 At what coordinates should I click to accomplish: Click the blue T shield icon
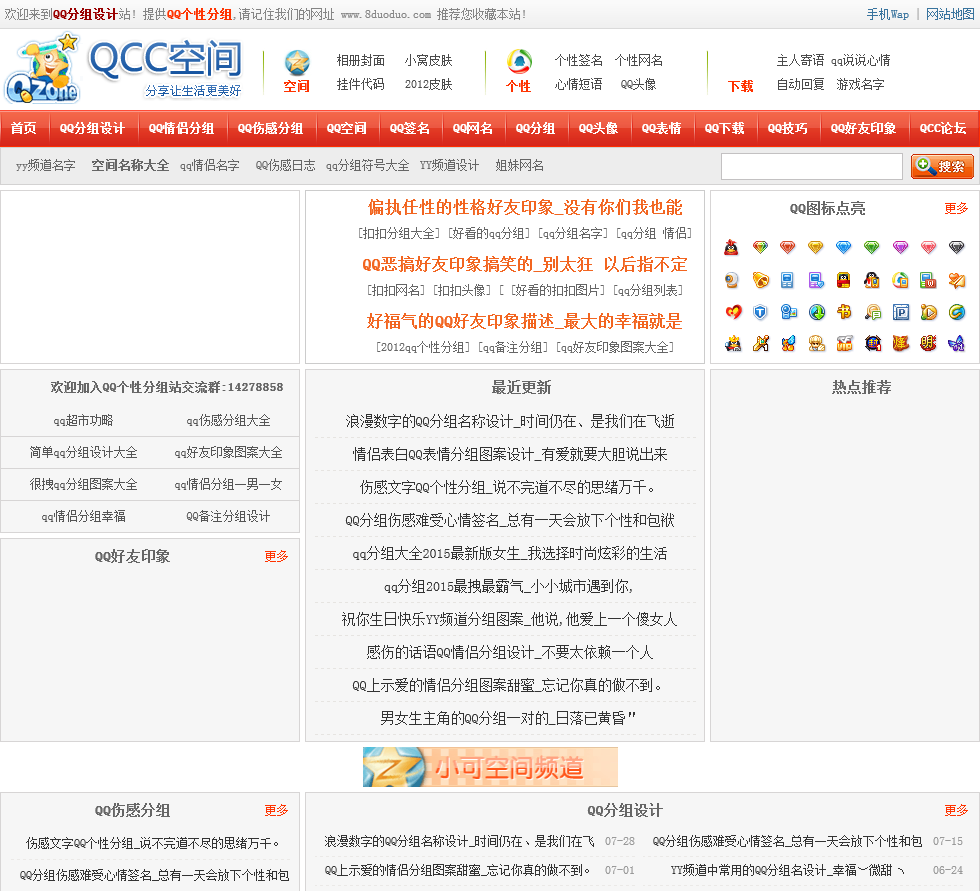click(760, 312)
